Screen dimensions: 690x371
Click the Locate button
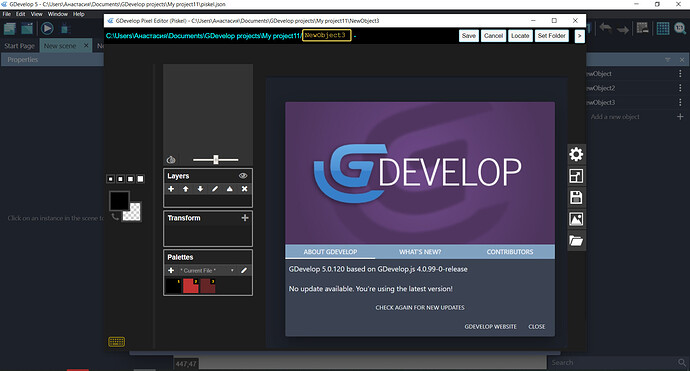click(x=520, y=36)
